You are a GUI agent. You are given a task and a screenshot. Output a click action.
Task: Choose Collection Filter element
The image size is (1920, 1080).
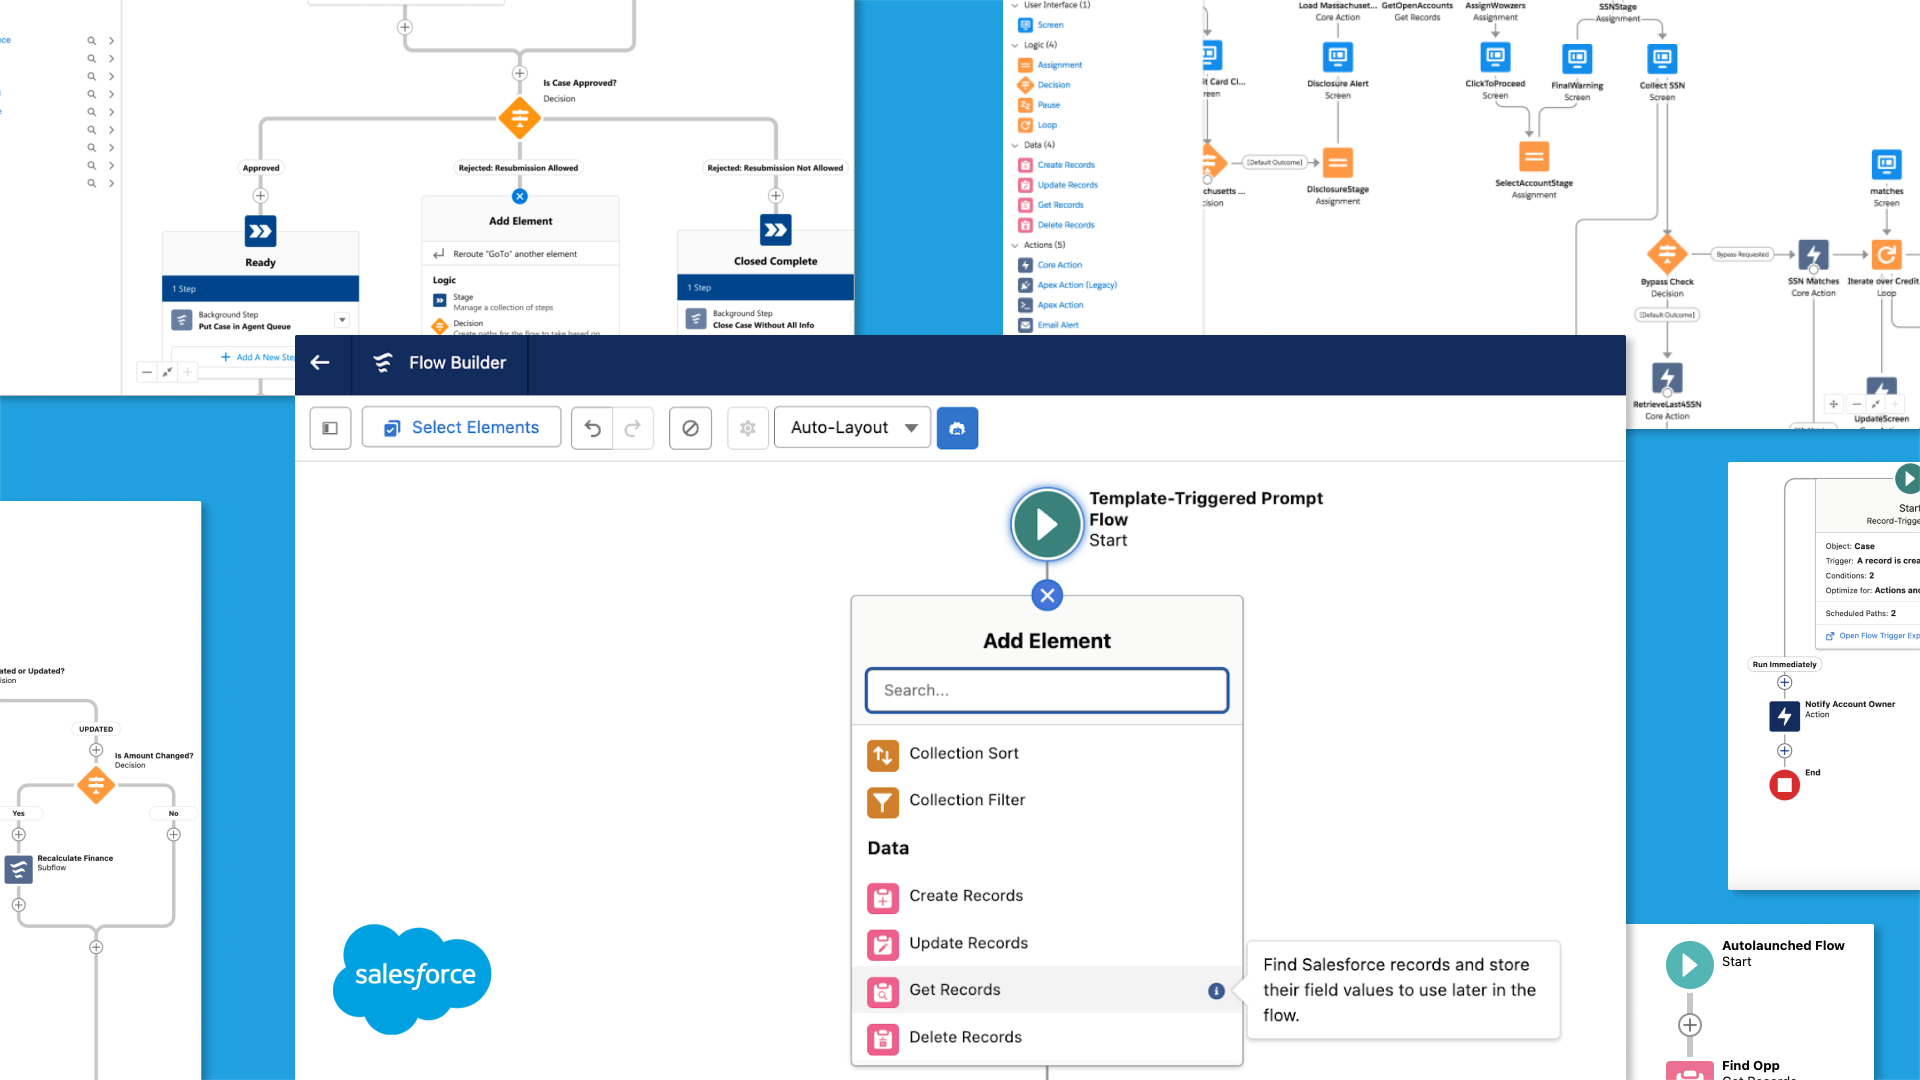point(1047,801)
